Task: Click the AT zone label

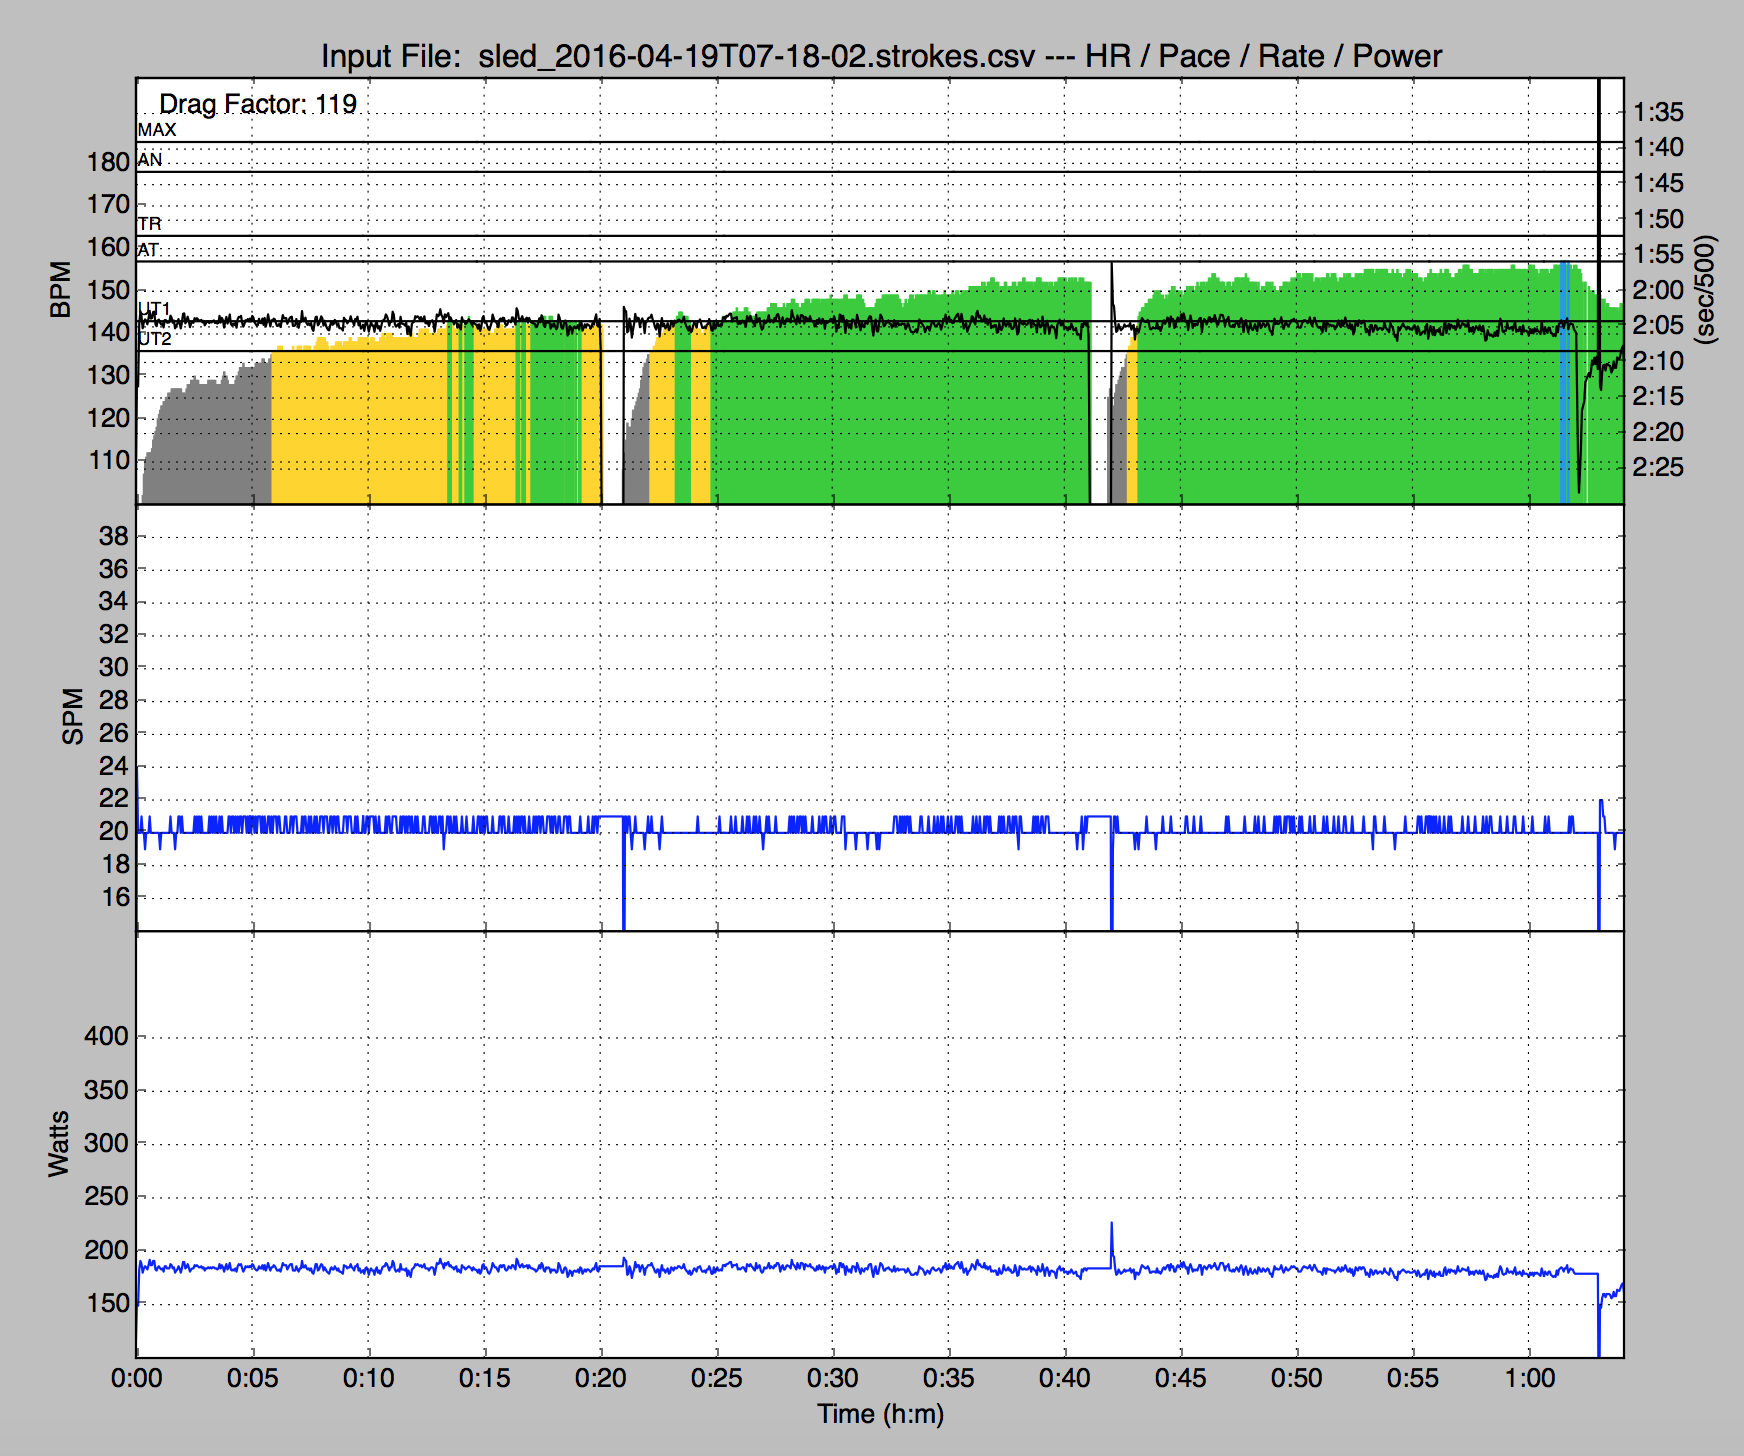Action: pos(149,250)
